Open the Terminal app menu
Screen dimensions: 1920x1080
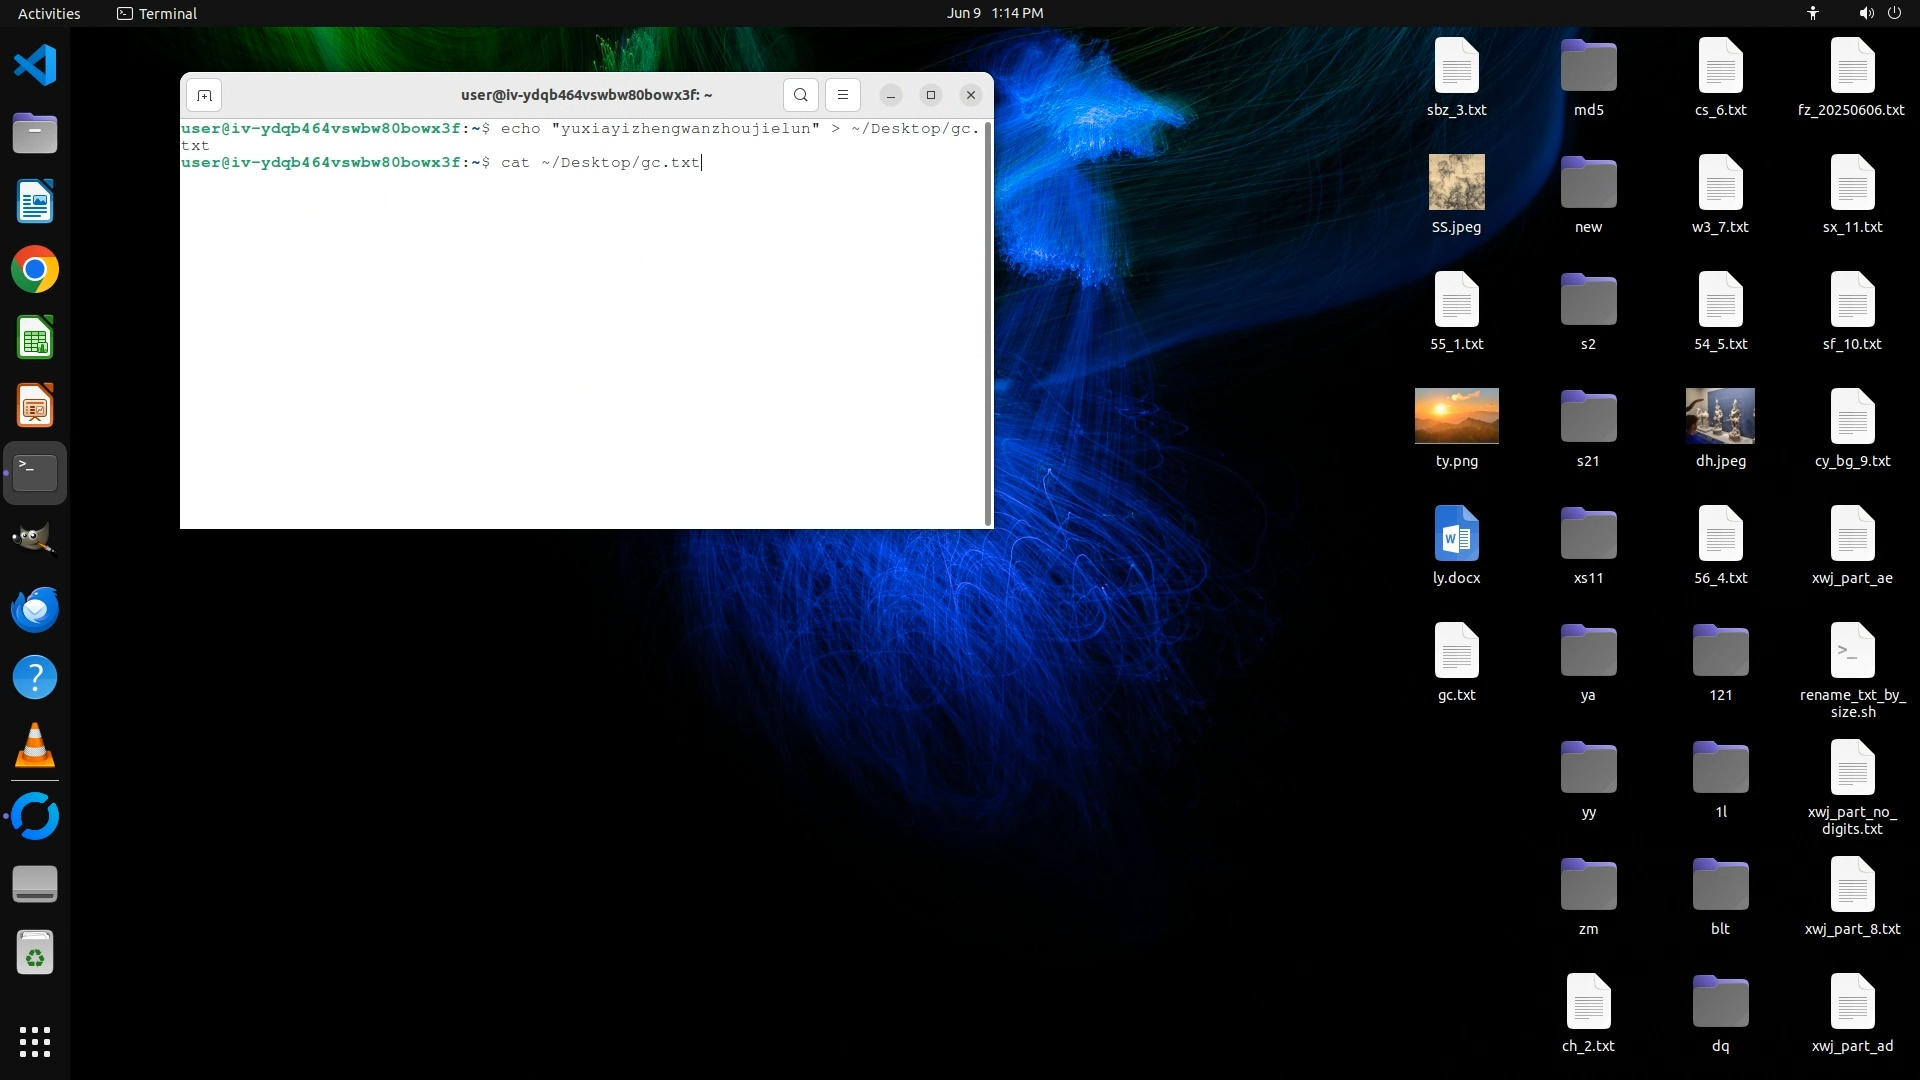click(157, 13)
